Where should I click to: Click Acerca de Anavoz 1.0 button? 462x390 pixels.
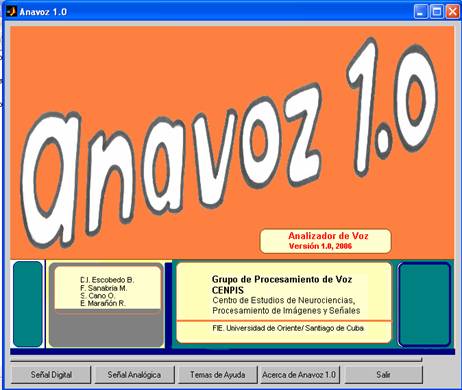[299, 375]
